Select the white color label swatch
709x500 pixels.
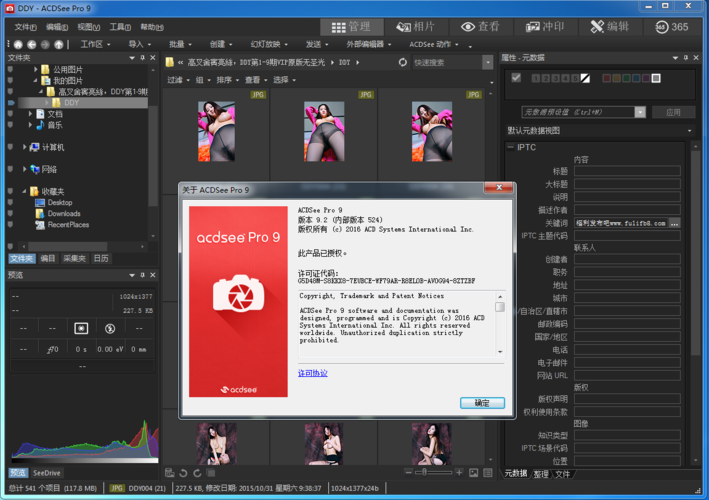[656, 78]
